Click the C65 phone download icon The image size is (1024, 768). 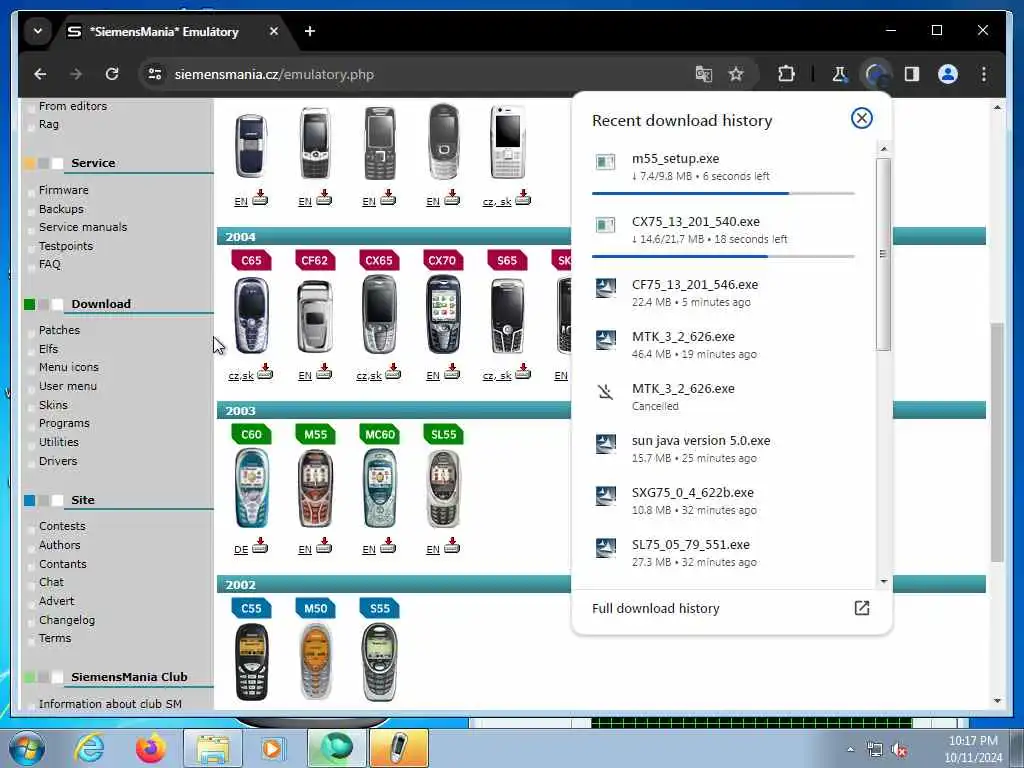tap(265, 372)
